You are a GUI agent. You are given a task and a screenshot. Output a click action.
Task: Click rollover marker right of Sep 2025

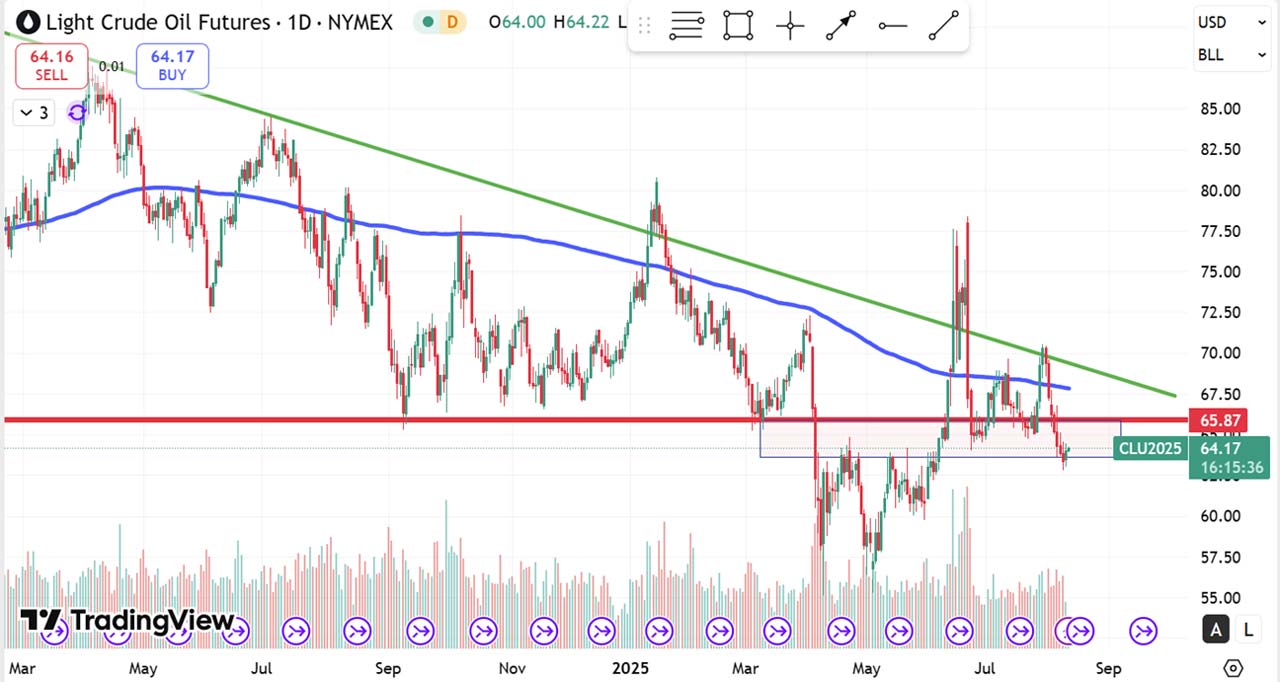1143,630
